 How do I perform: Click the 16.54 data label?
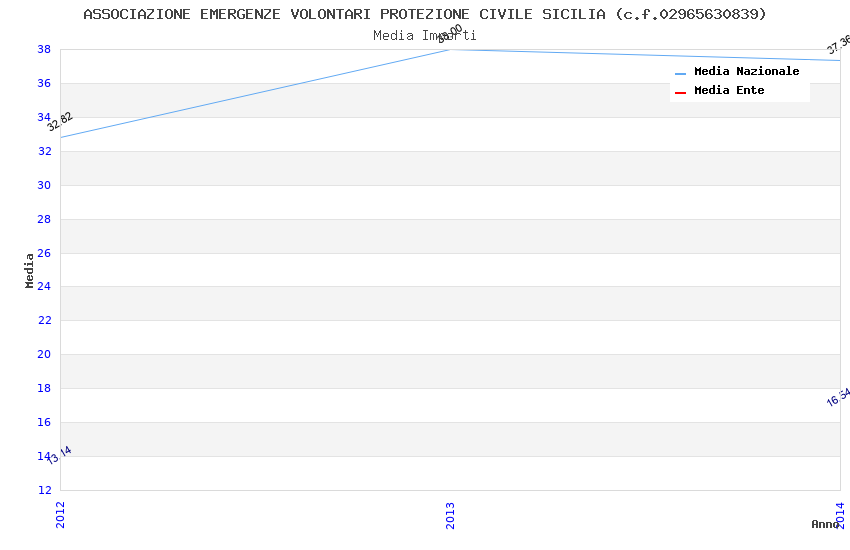click(x=838, y=397)
